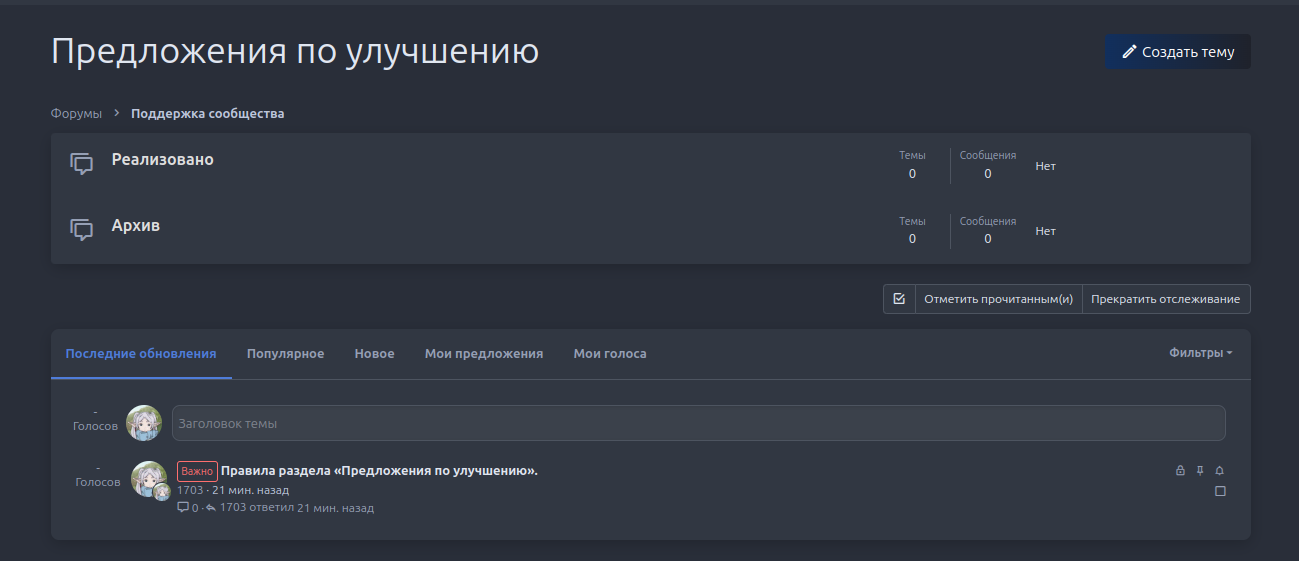Click the thread's 21 мин. назад timestamp
This screenshot has height=561, width=1299.
tap(250, 490)
